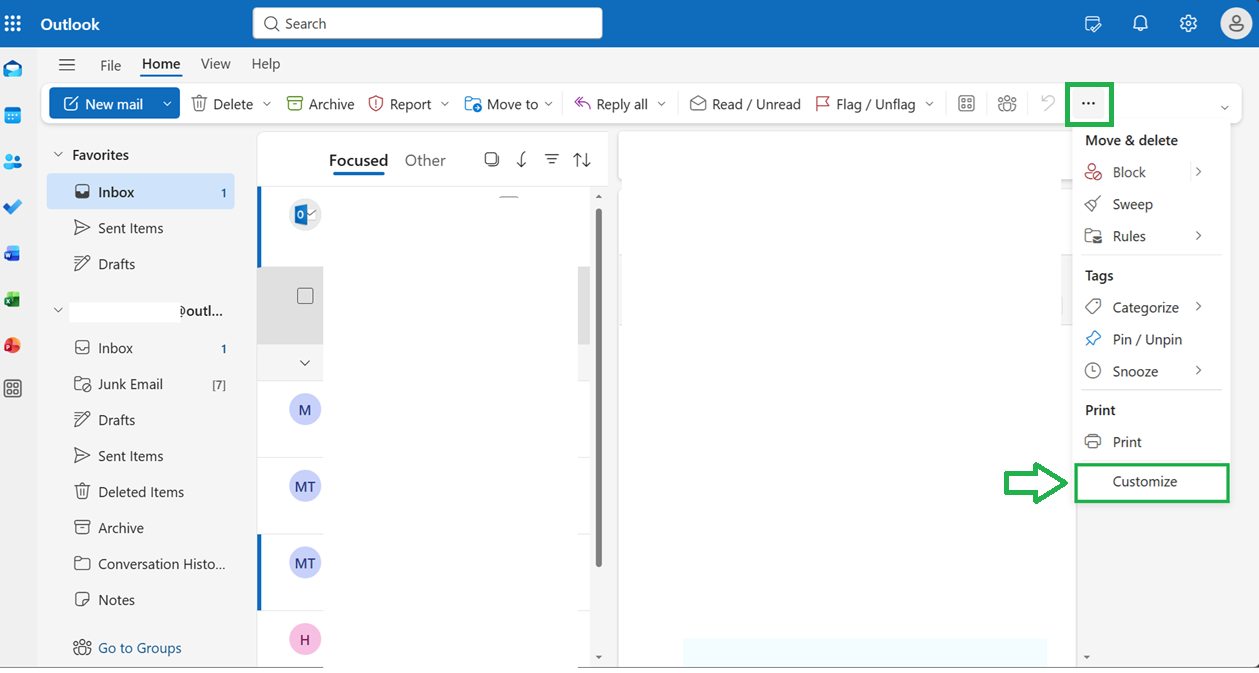Open the Settings gear

pos(1188,24)
